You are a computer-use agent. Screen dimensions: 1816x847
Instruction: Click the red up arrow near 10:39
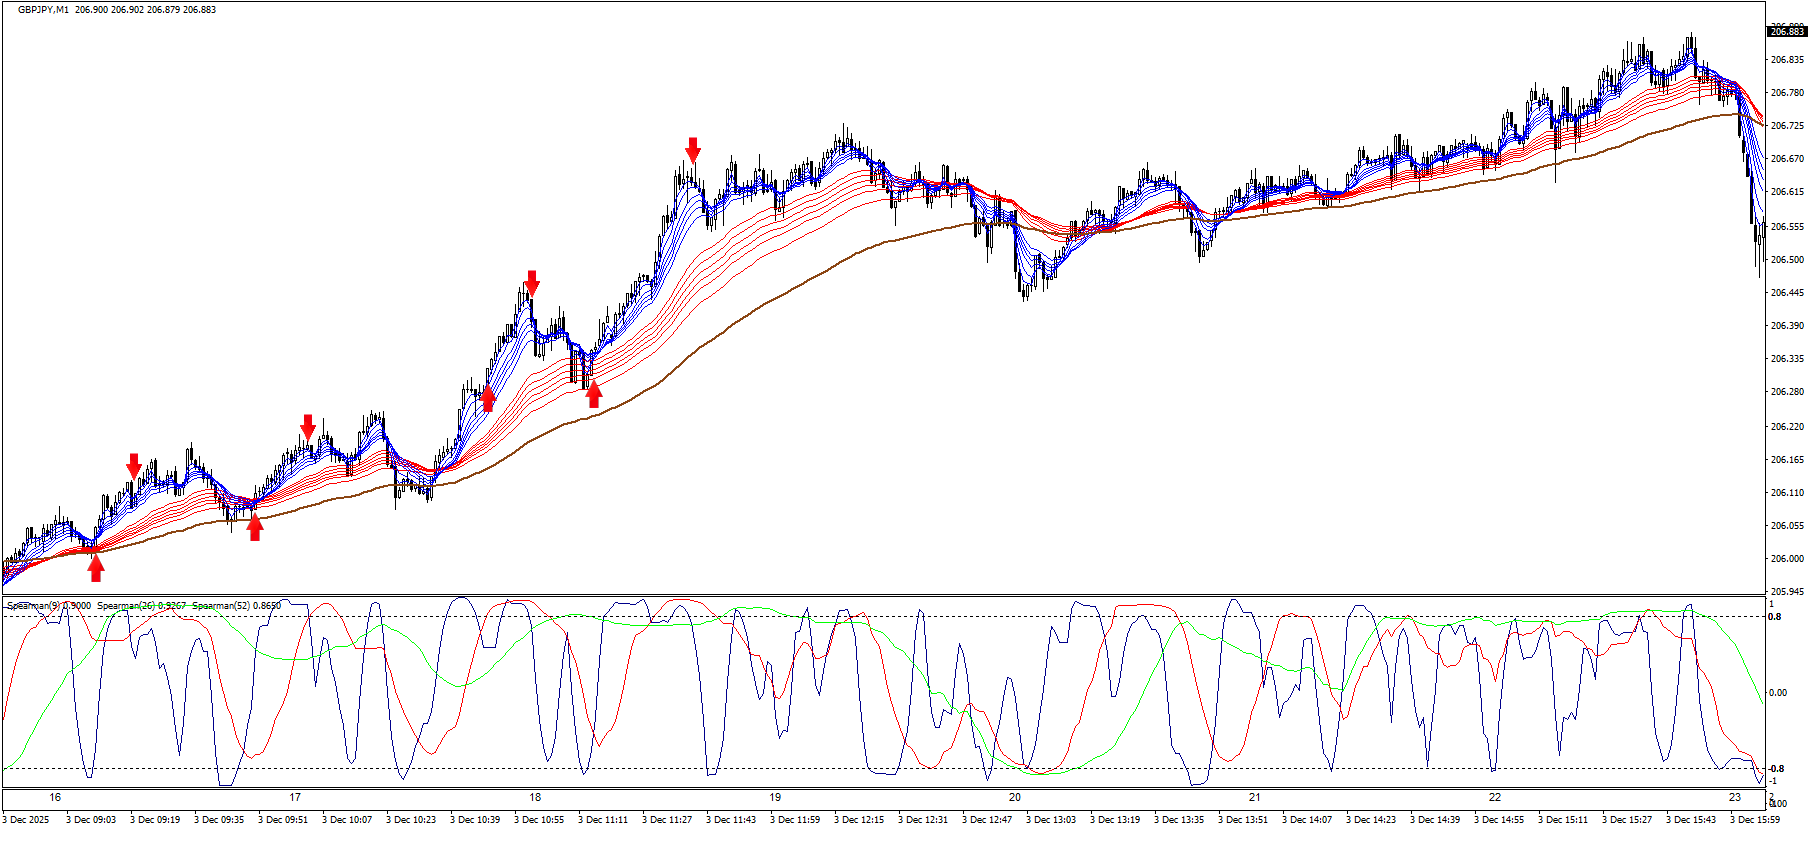pyautogui.click(x=488, y=399)
